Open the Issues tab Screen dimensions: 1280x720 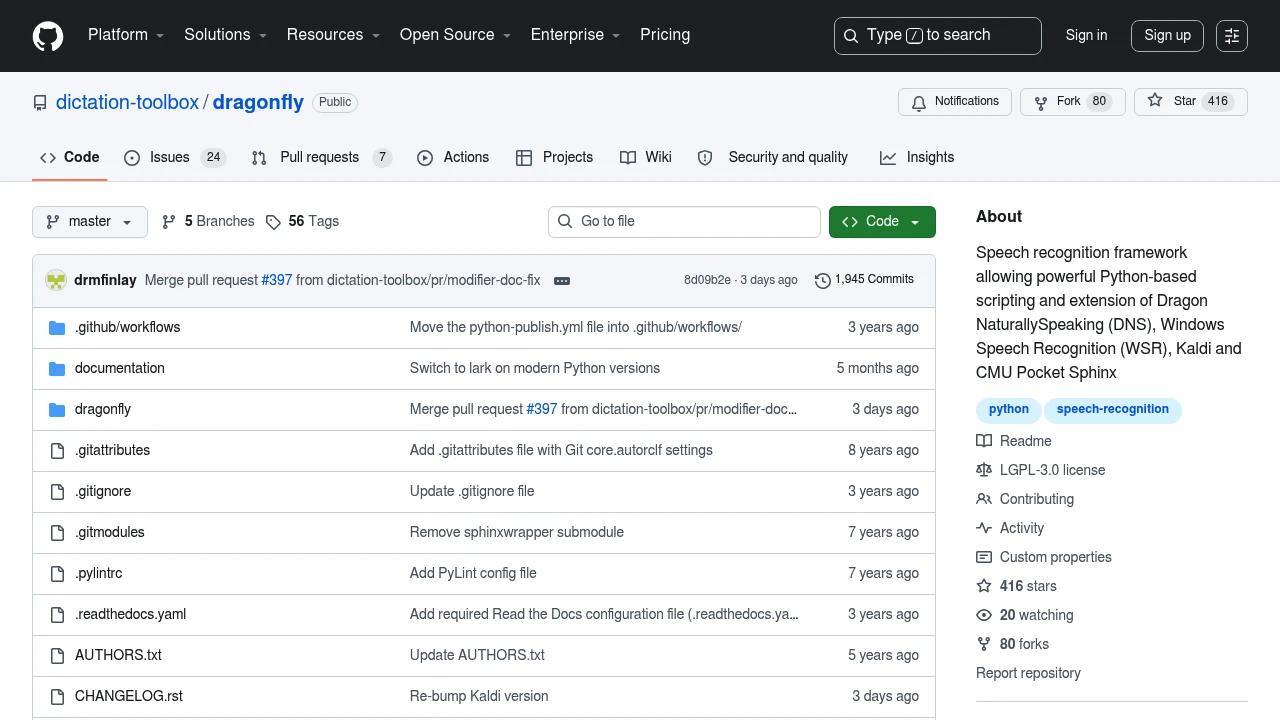[175, 157]
